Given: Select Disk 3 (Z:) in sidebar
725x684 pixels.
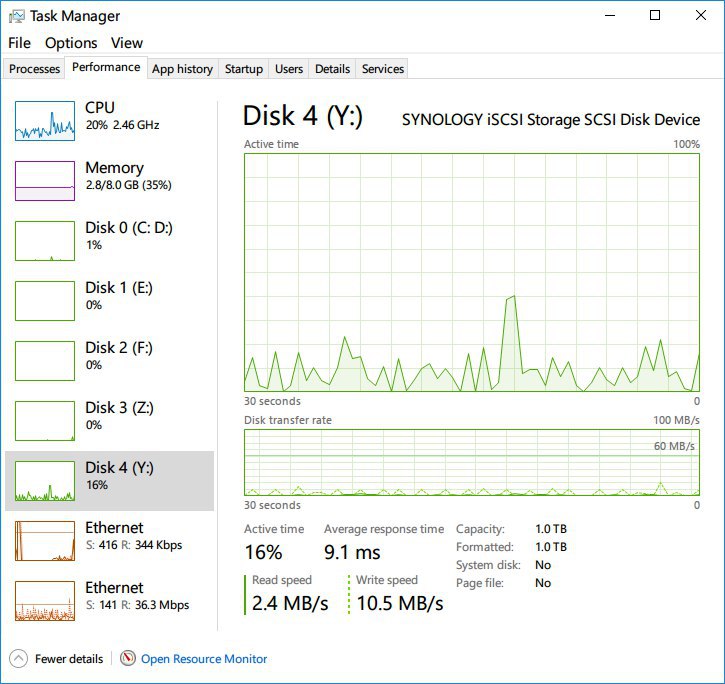Looking at the screenshot, I should point(118,416).
